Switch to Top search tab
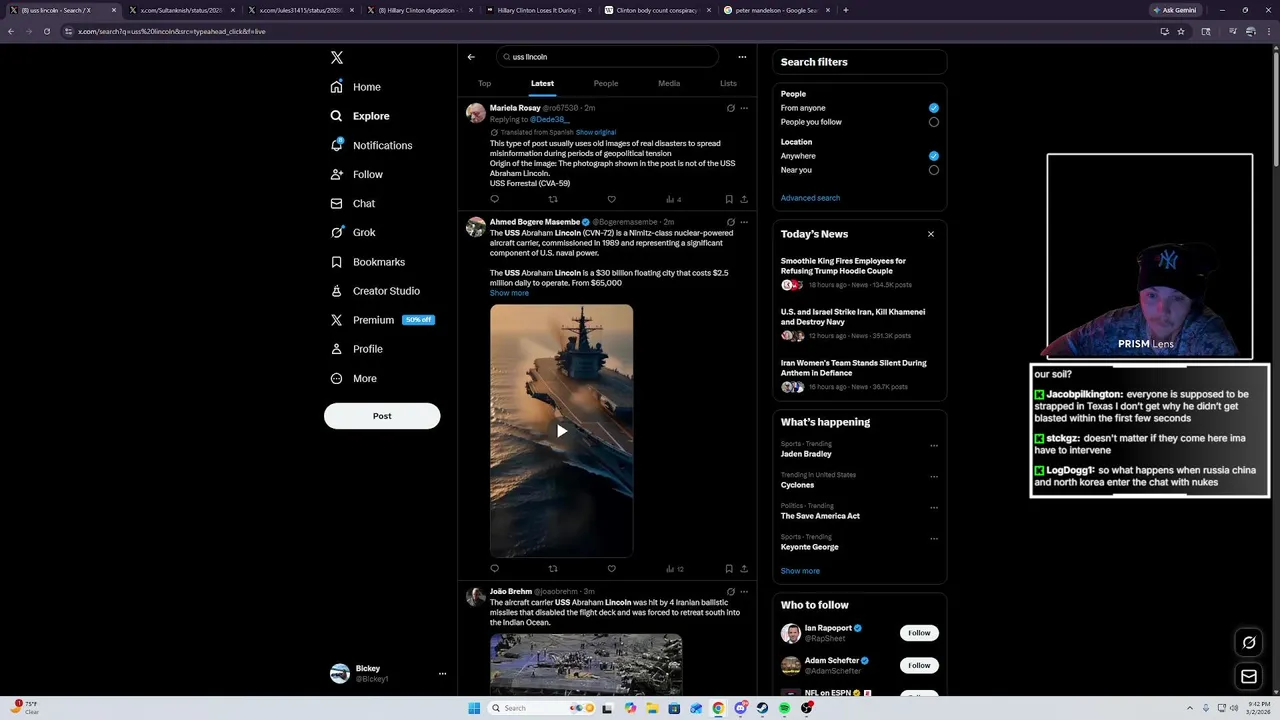The height and width of the screenshot is (720, 1280). click(484, 84)
